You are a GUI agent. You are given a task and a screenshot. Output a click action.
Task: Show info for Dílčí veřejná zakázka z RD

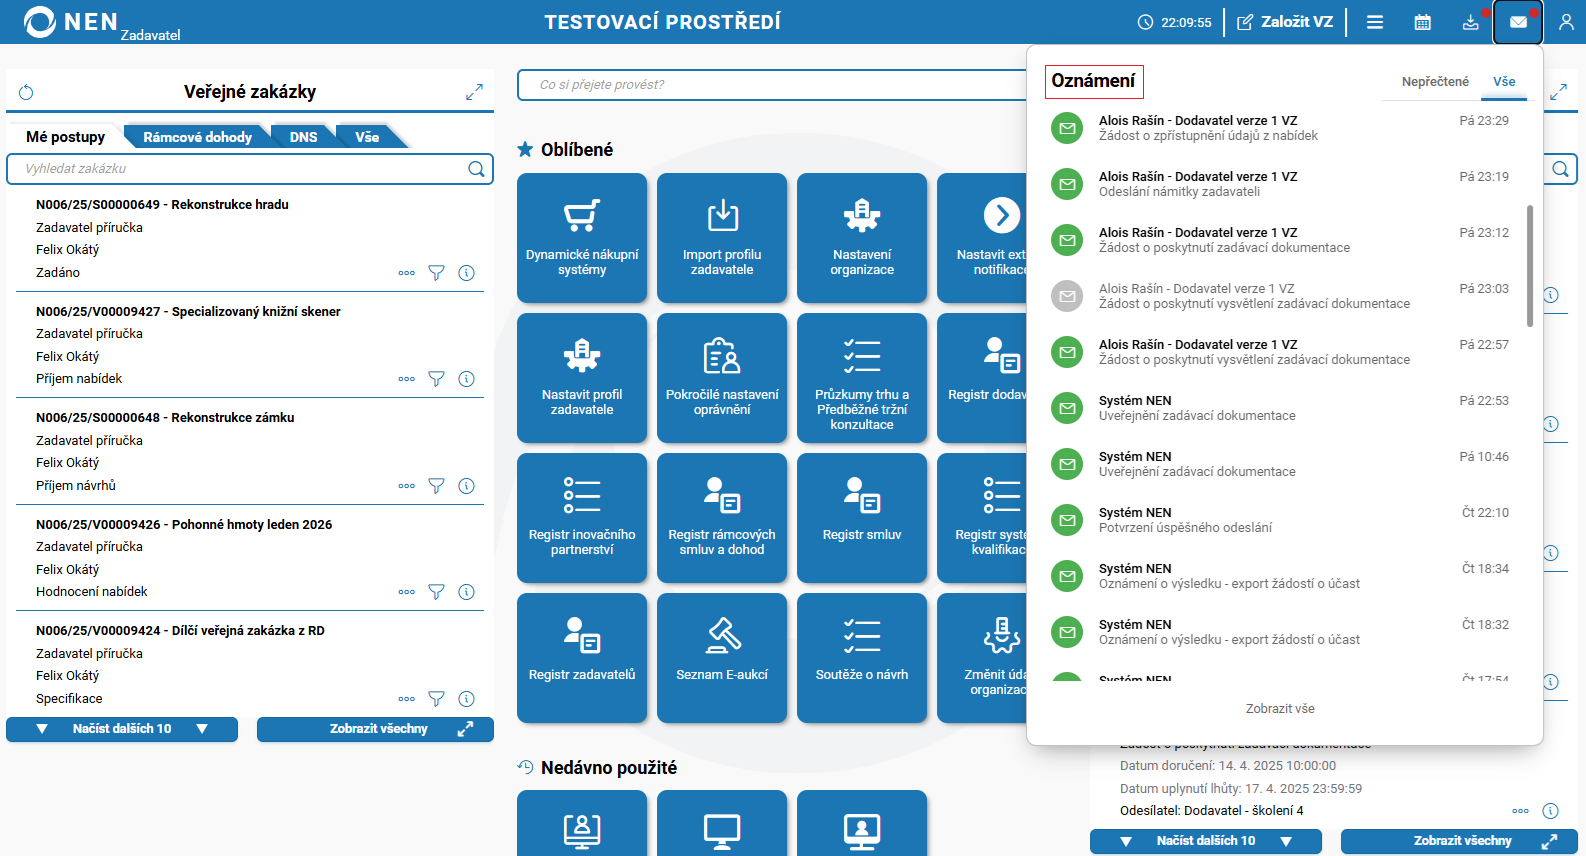[x=466, y=699]
